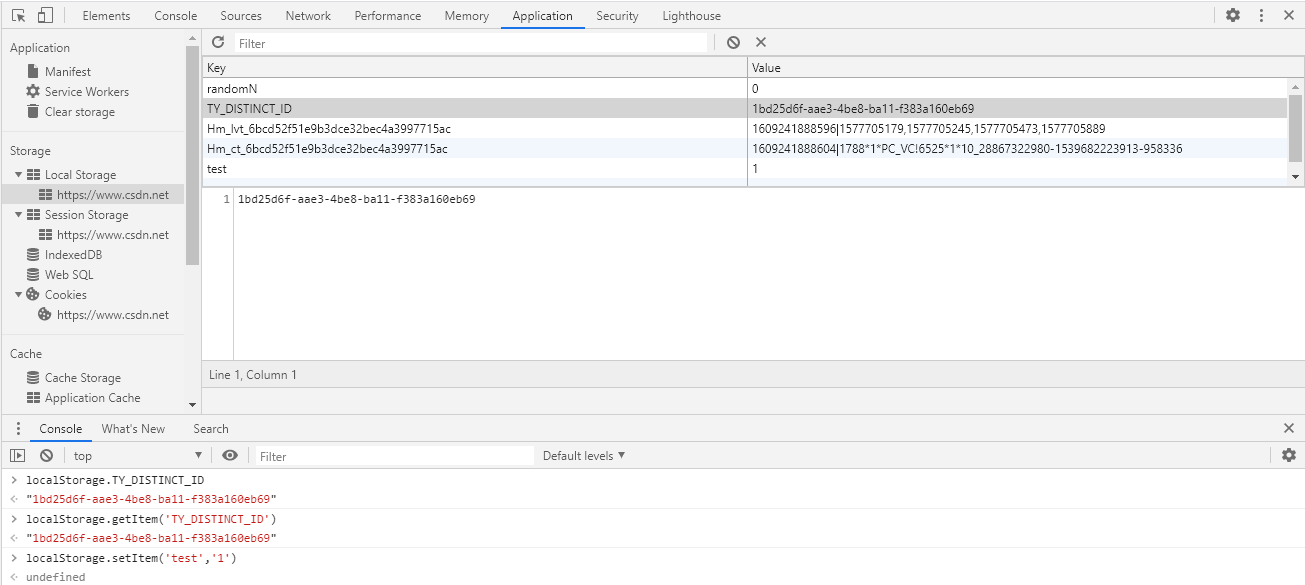Open the top JavaScript context dropdown
Image resolution: width=1305 pixels, height=585 pixels.
(x=137, y=455)
